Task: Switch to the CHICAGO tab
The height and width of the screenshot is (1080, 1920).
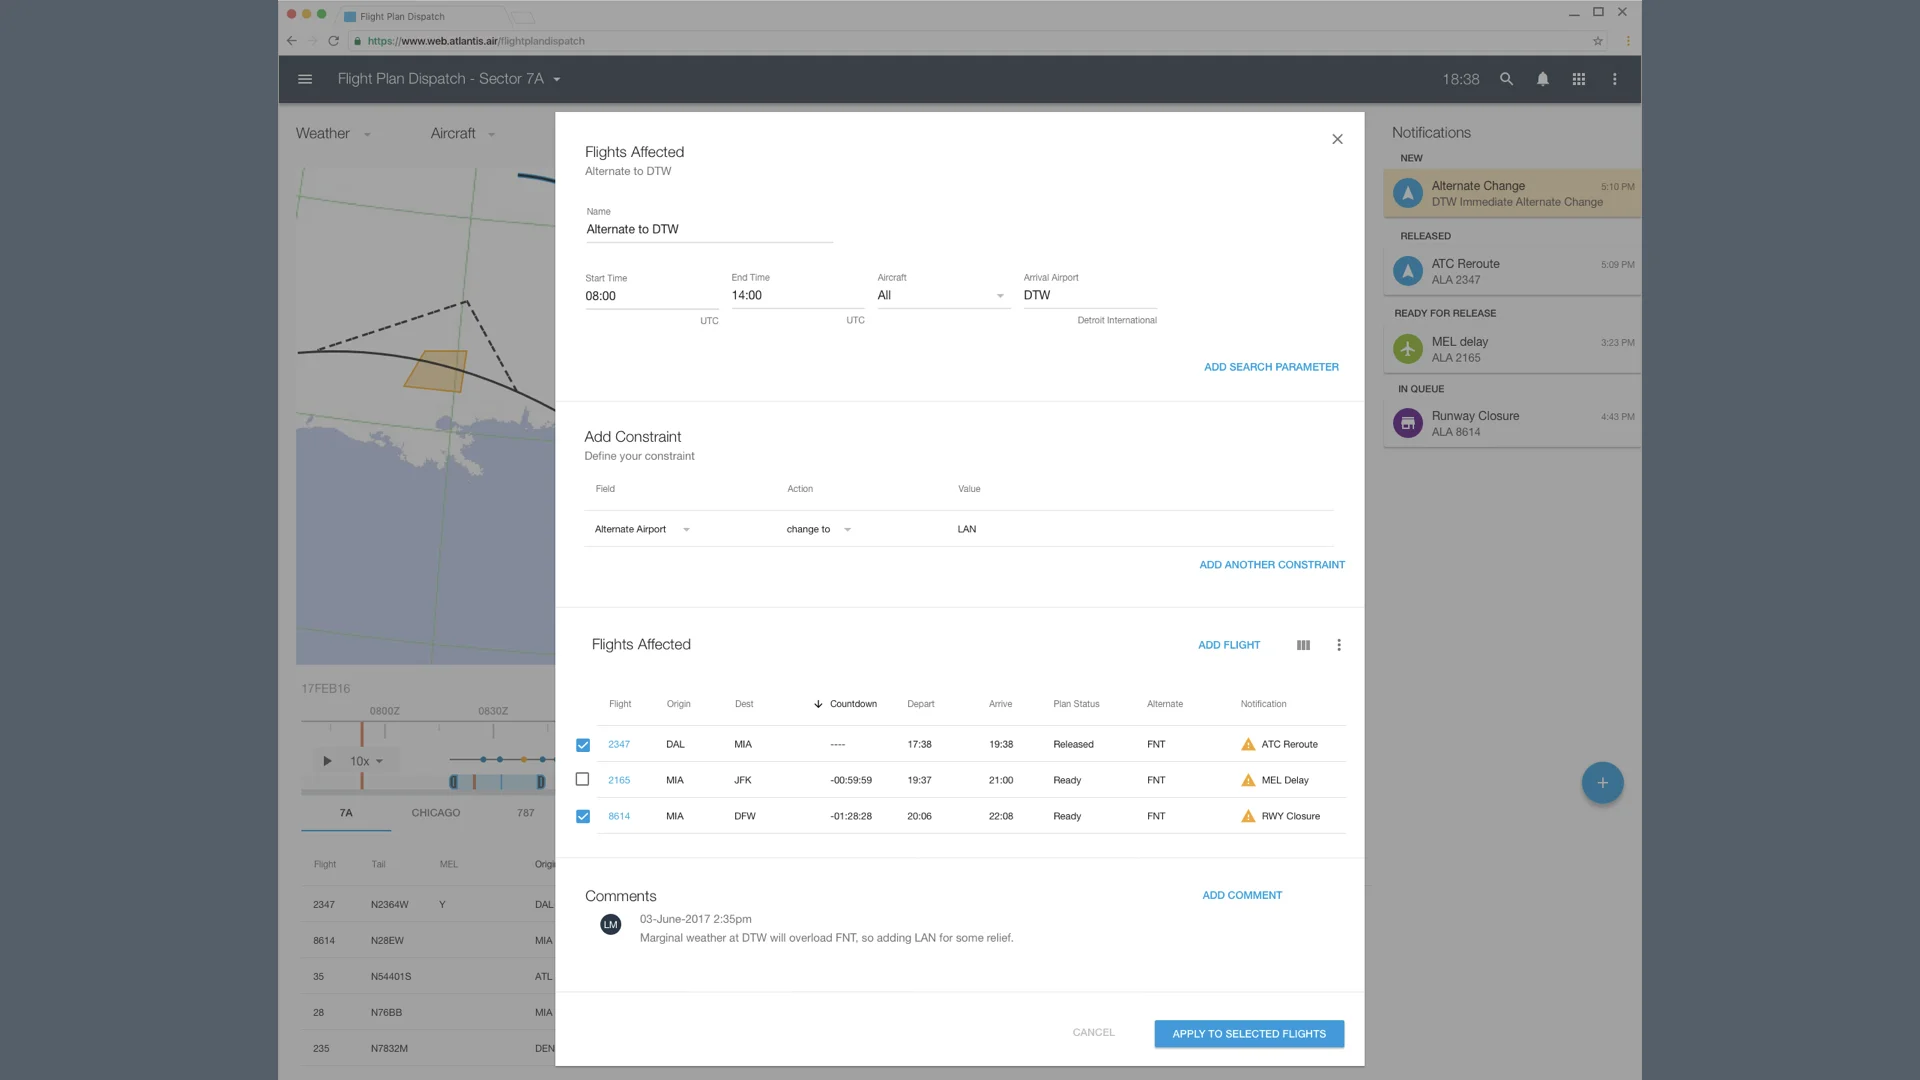Action: 435,813
